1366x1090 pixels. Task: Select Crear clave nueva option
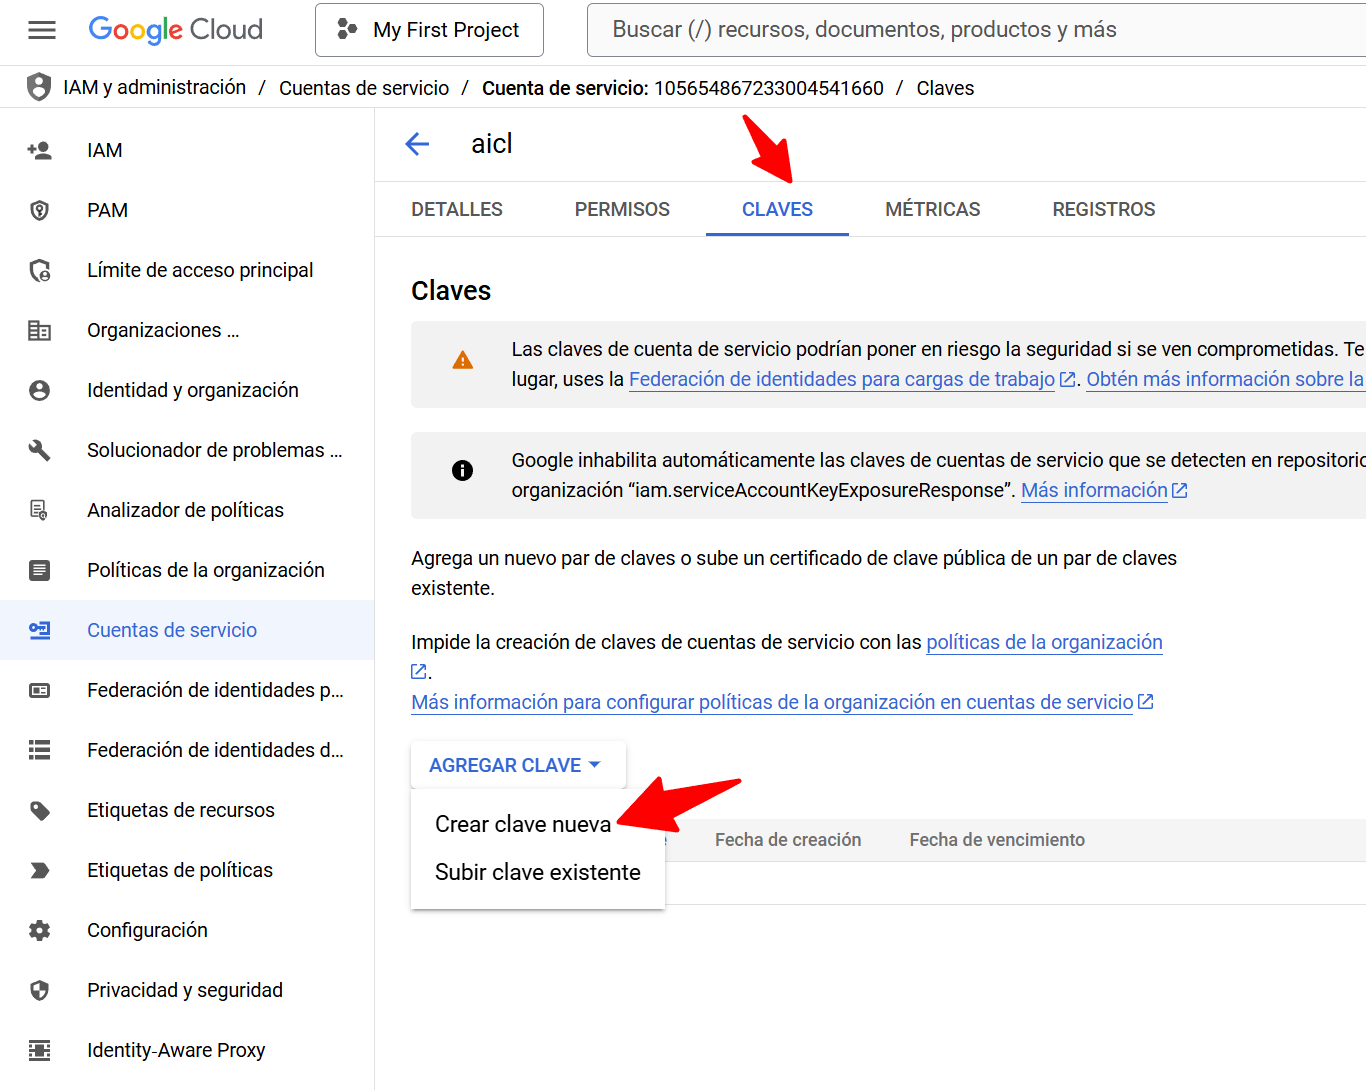(x=522, y=824)
